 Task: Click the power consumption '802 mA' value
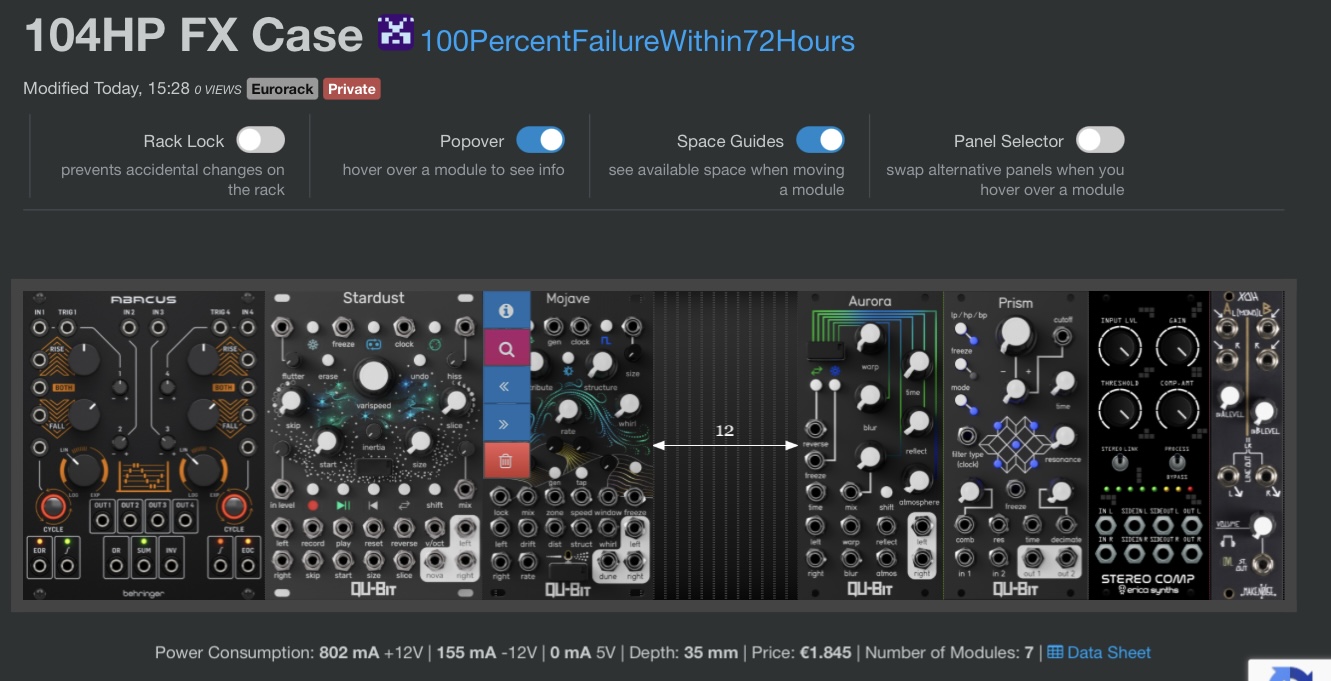point(349,653)
